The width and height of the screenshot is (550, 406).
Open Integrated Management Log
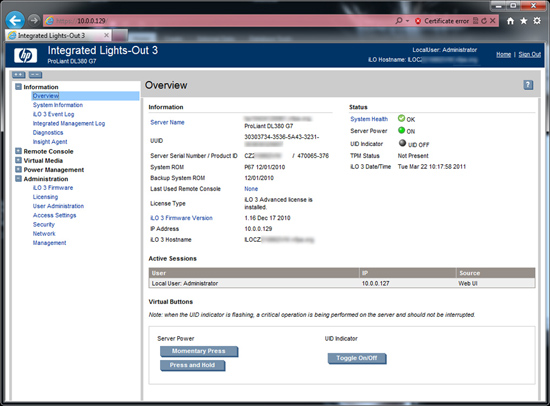click(x=69, y=123)
